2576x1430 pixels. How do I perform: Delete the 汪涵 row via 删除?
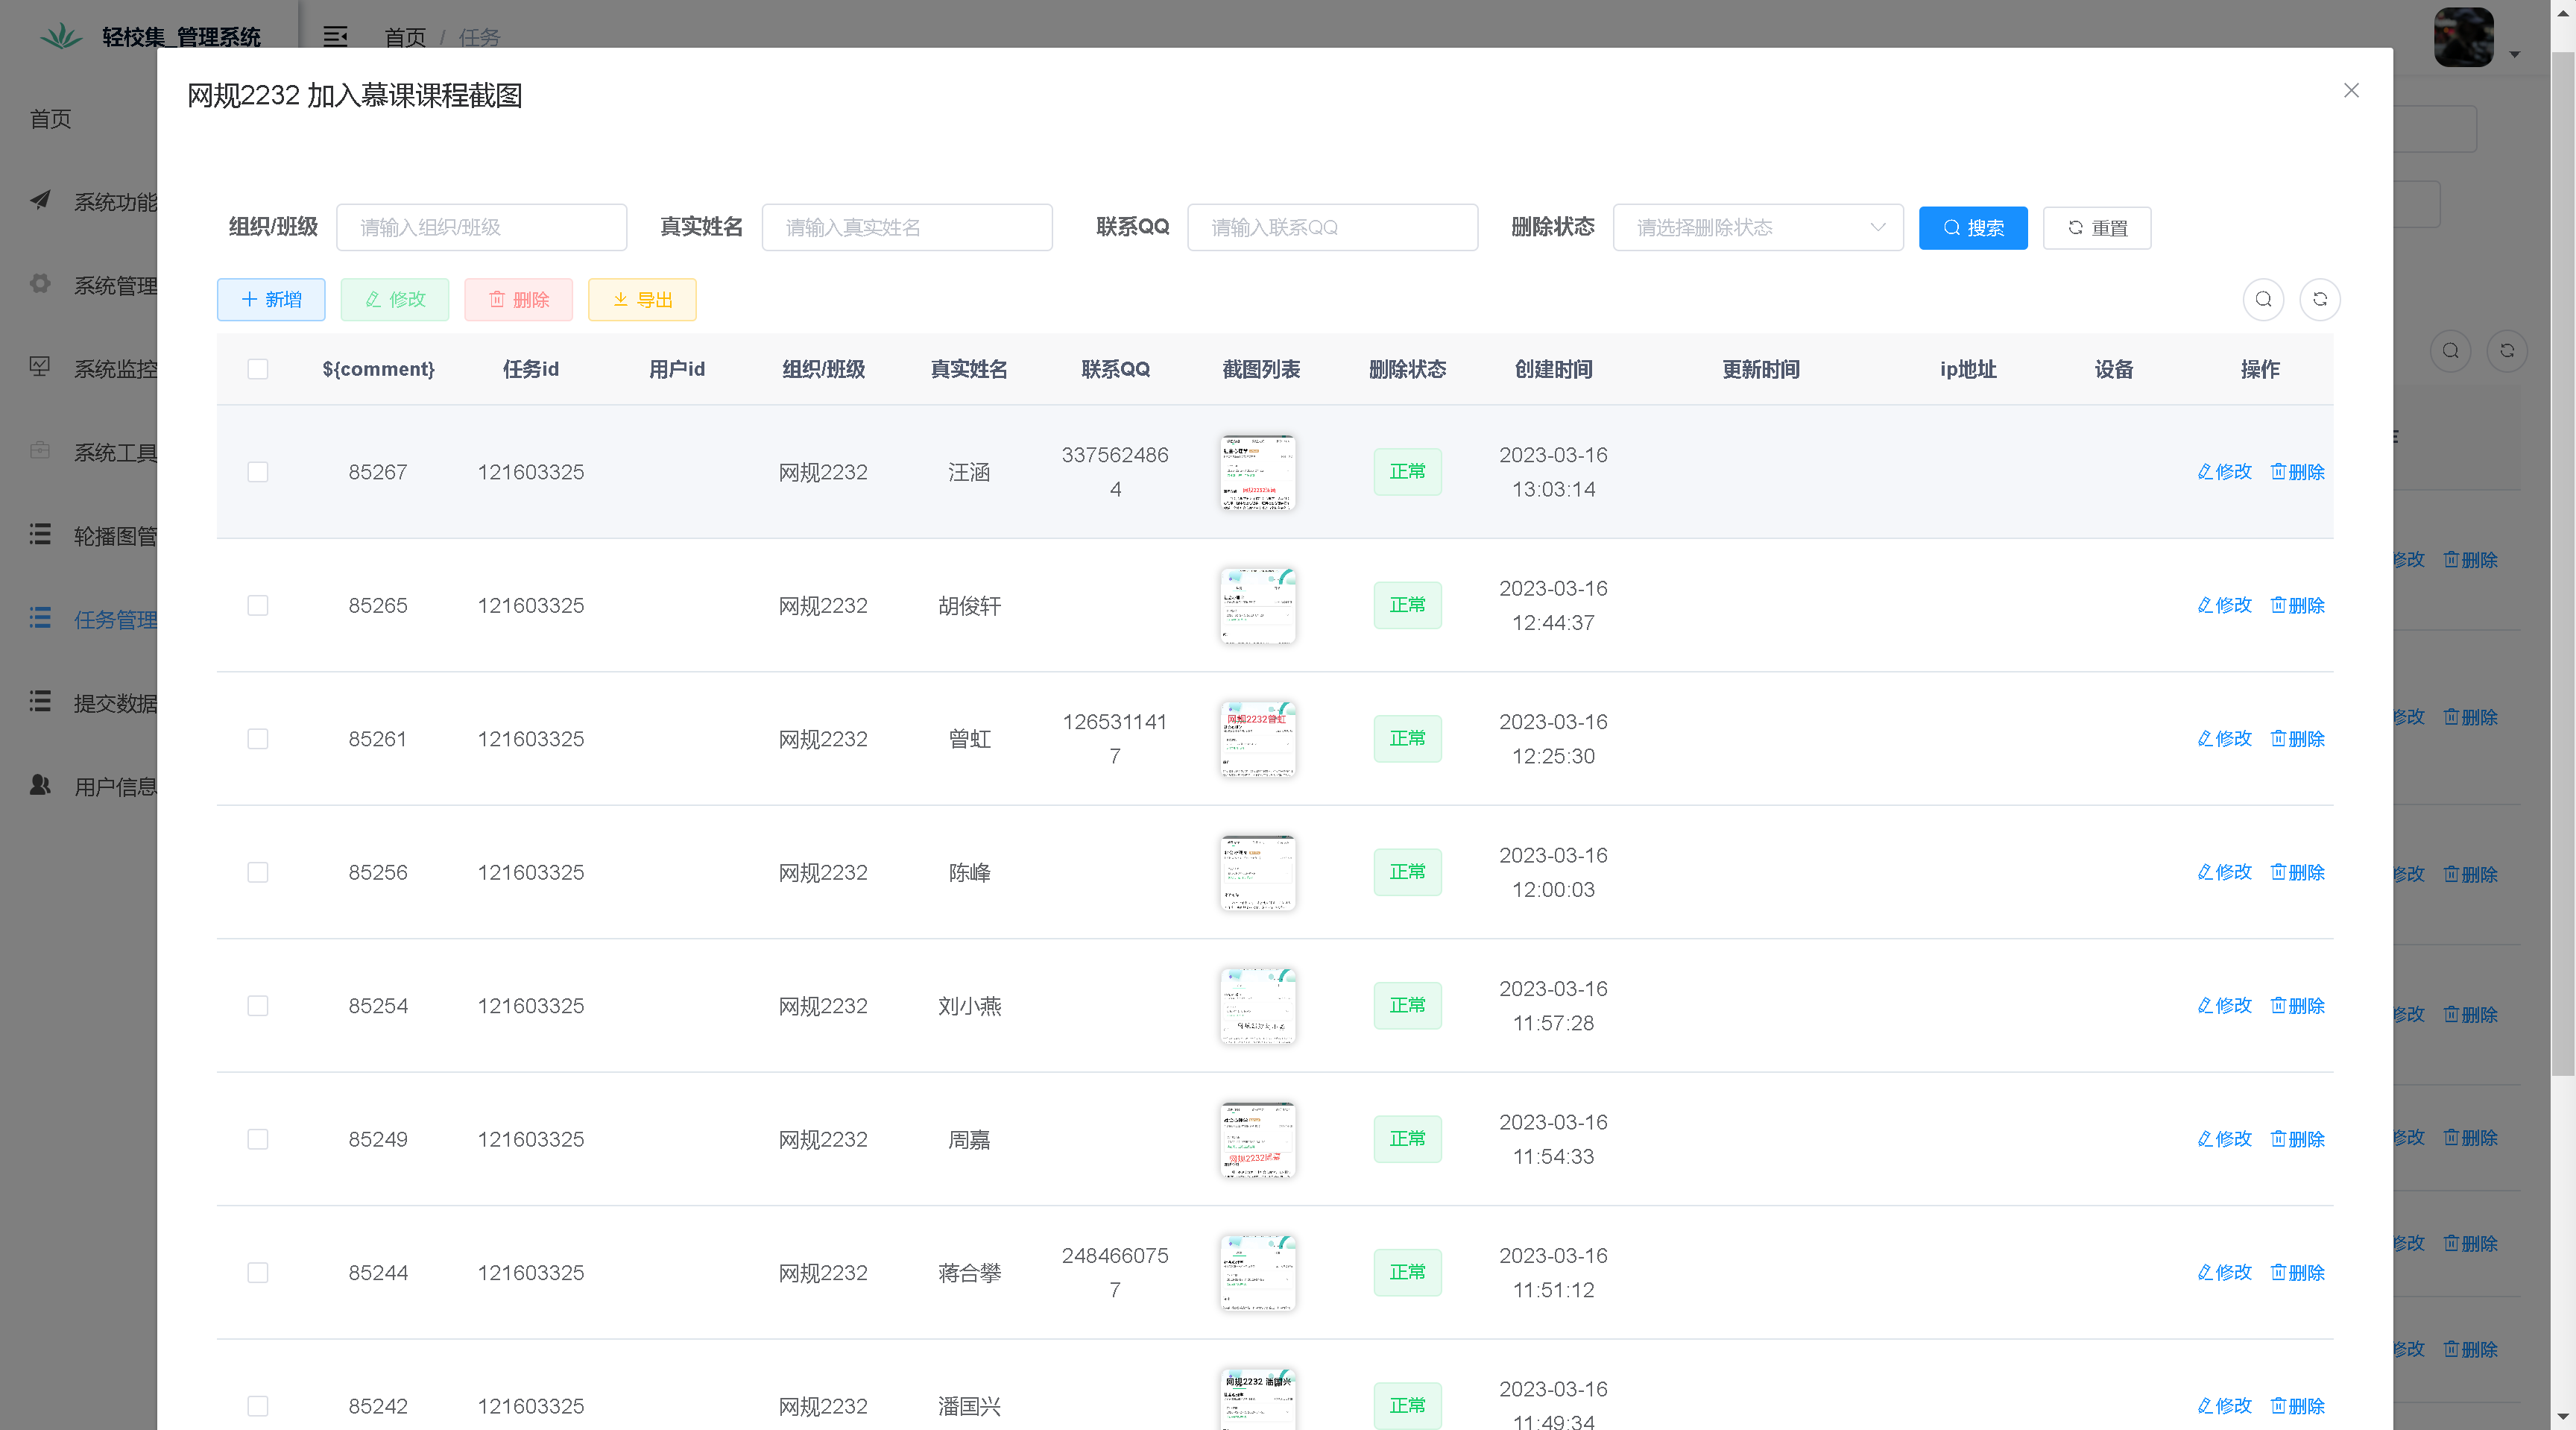tap(2297, 472)
